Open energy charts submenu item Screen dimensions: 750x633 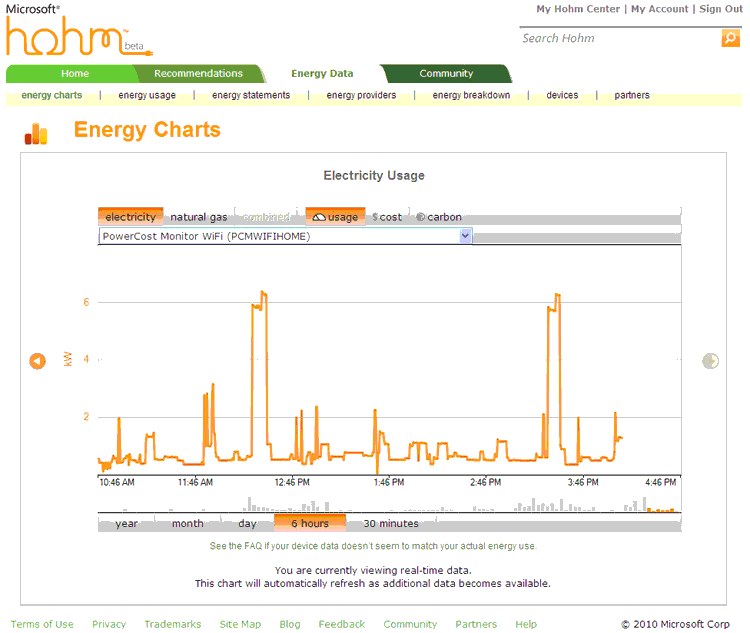(52, 95)
